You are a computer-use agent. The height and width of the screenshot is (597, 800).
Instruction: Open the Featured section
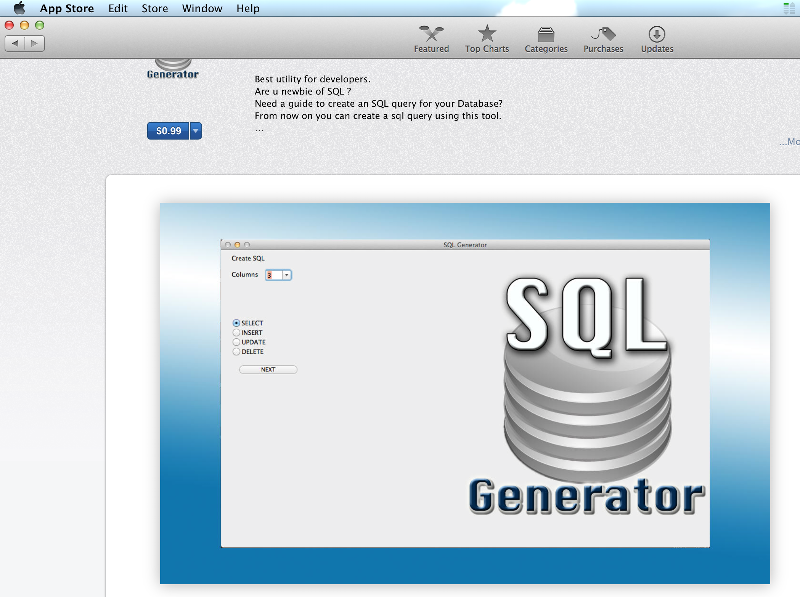pyautogui.click(x=431, y=39)
